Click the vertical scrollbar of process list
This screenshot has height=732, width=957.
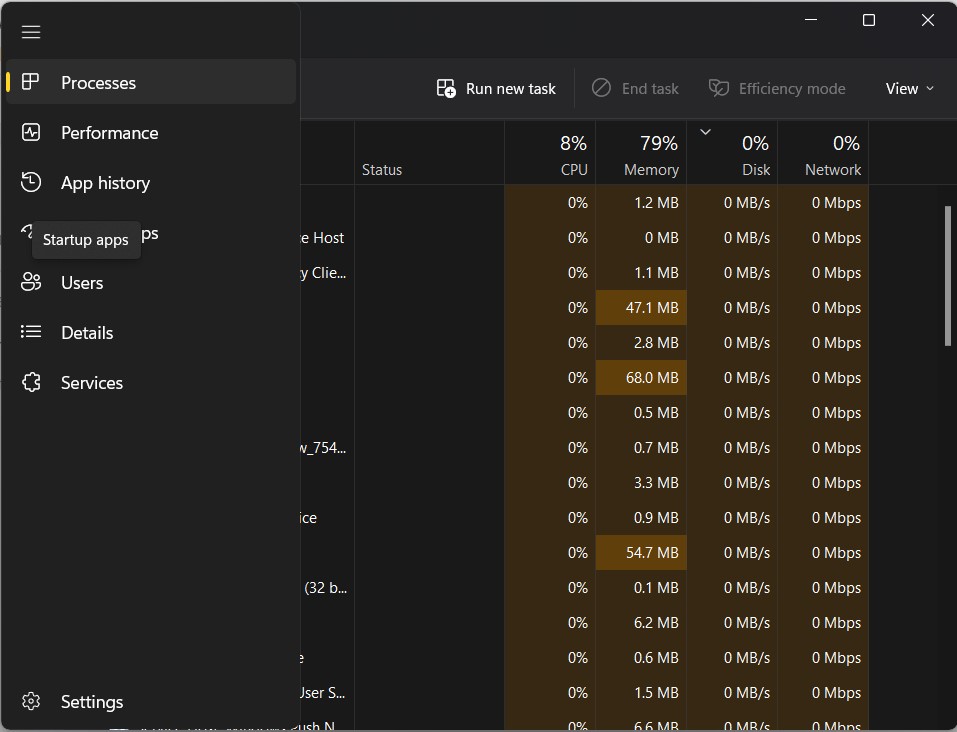pyautogui.click(x=948, y=275)
